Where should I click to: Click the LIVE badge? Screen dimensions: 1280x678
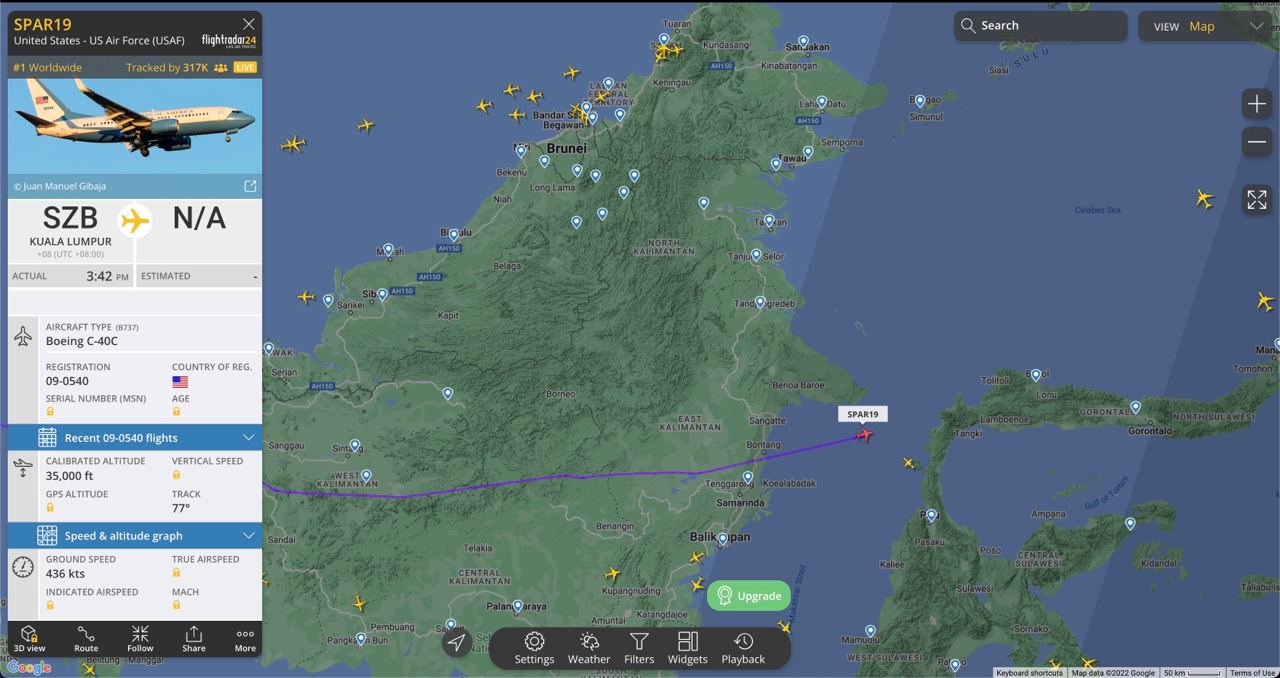[x=245, y=67]
